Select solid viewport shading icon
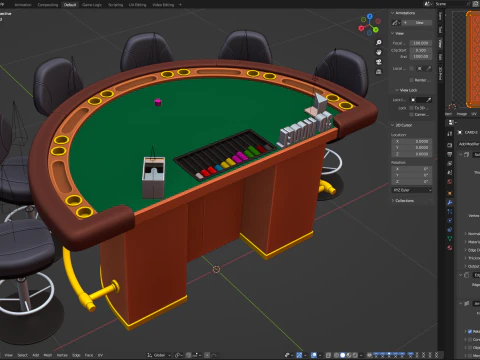 (x=343, y=355)
